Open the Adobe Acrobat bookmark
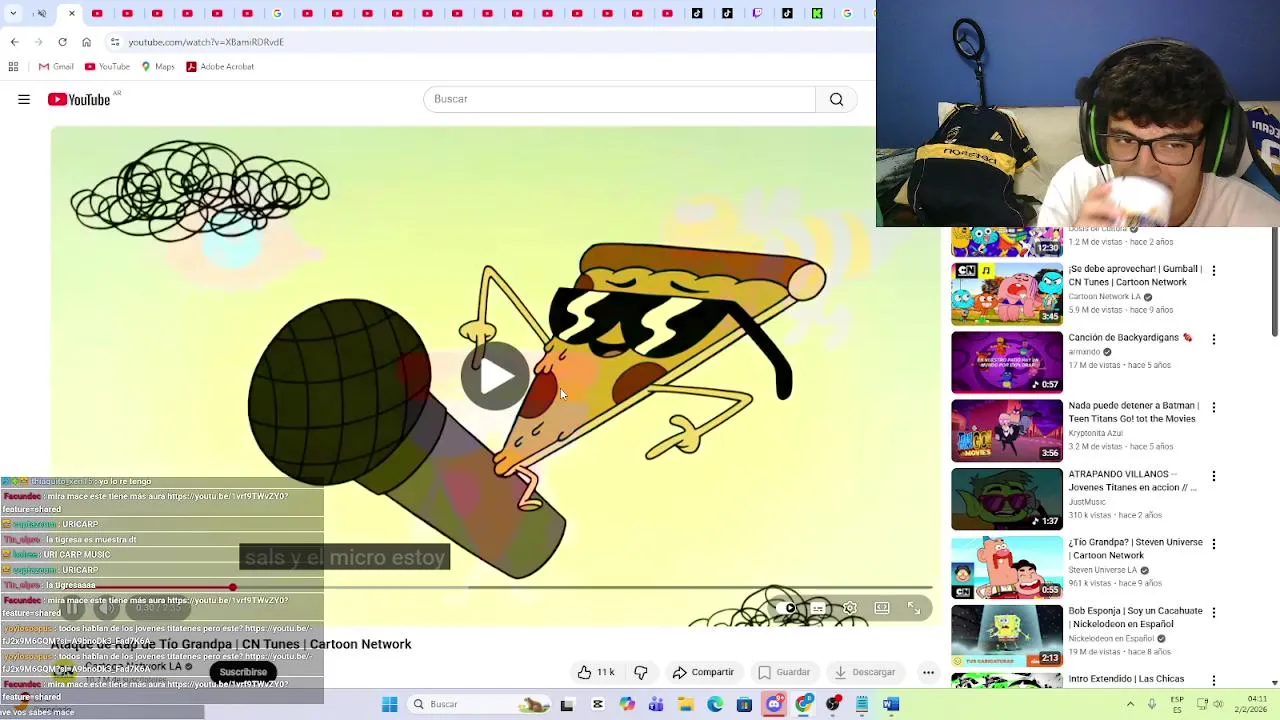 pyautogui.click(x=220, y=67)
